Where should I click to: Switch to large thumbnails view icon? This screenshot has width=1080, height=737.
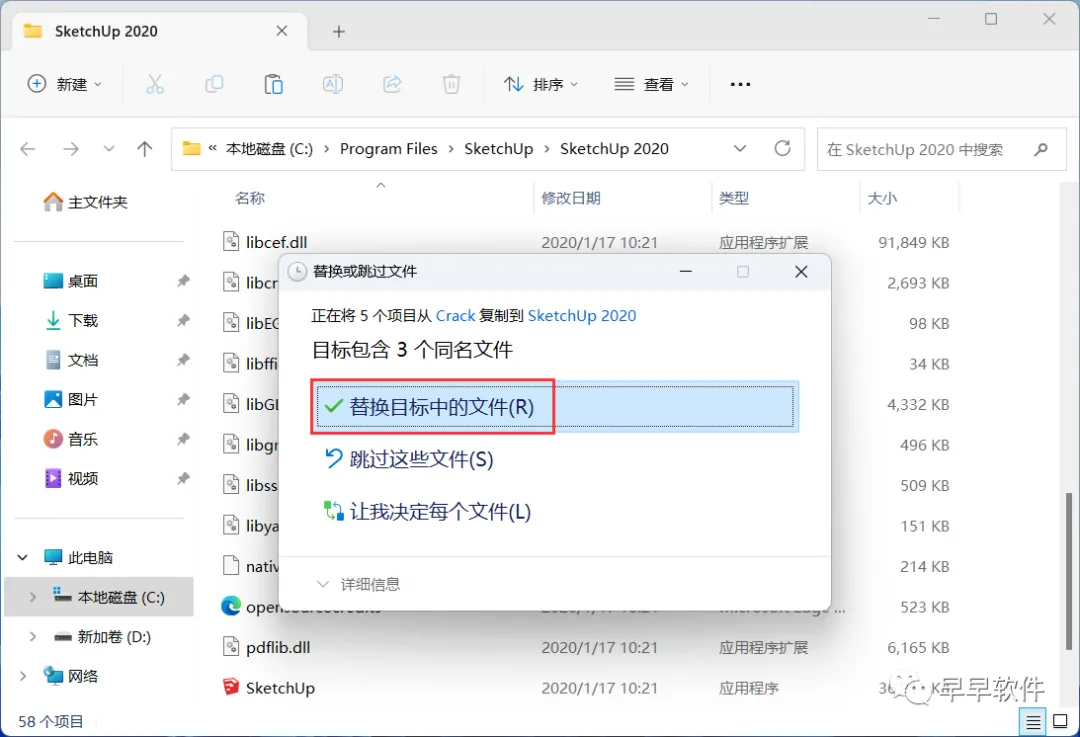click(1061, 721)
